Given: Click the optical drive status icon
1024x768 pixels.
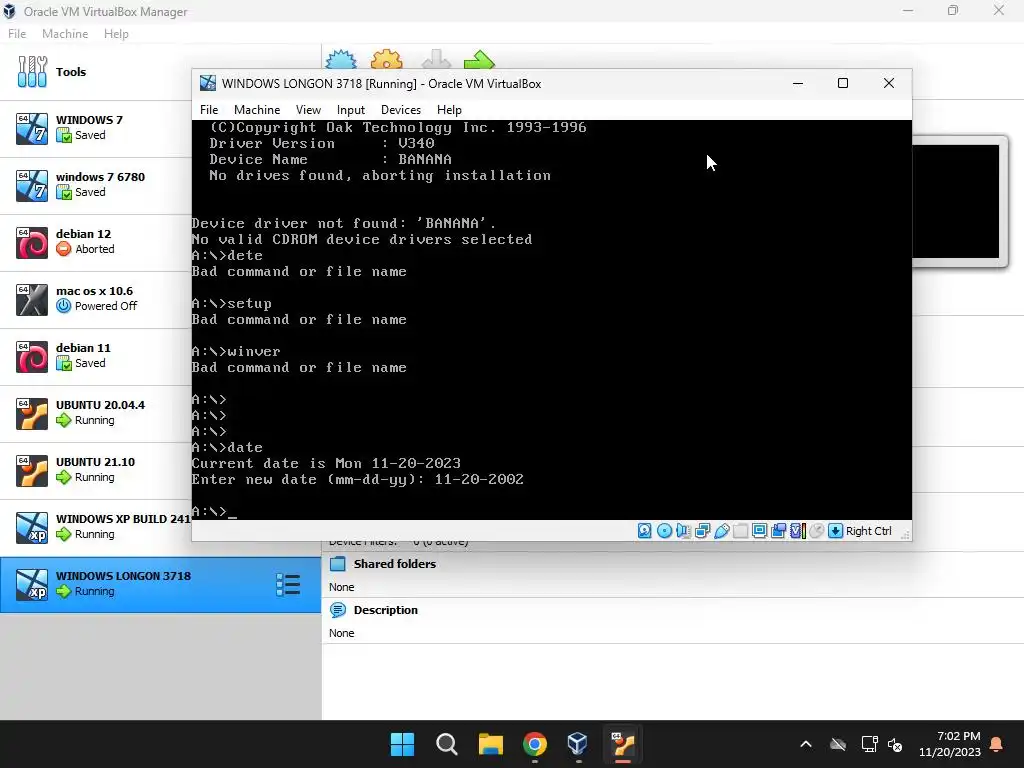Looking at the screenshot, I should coord(664,531).
